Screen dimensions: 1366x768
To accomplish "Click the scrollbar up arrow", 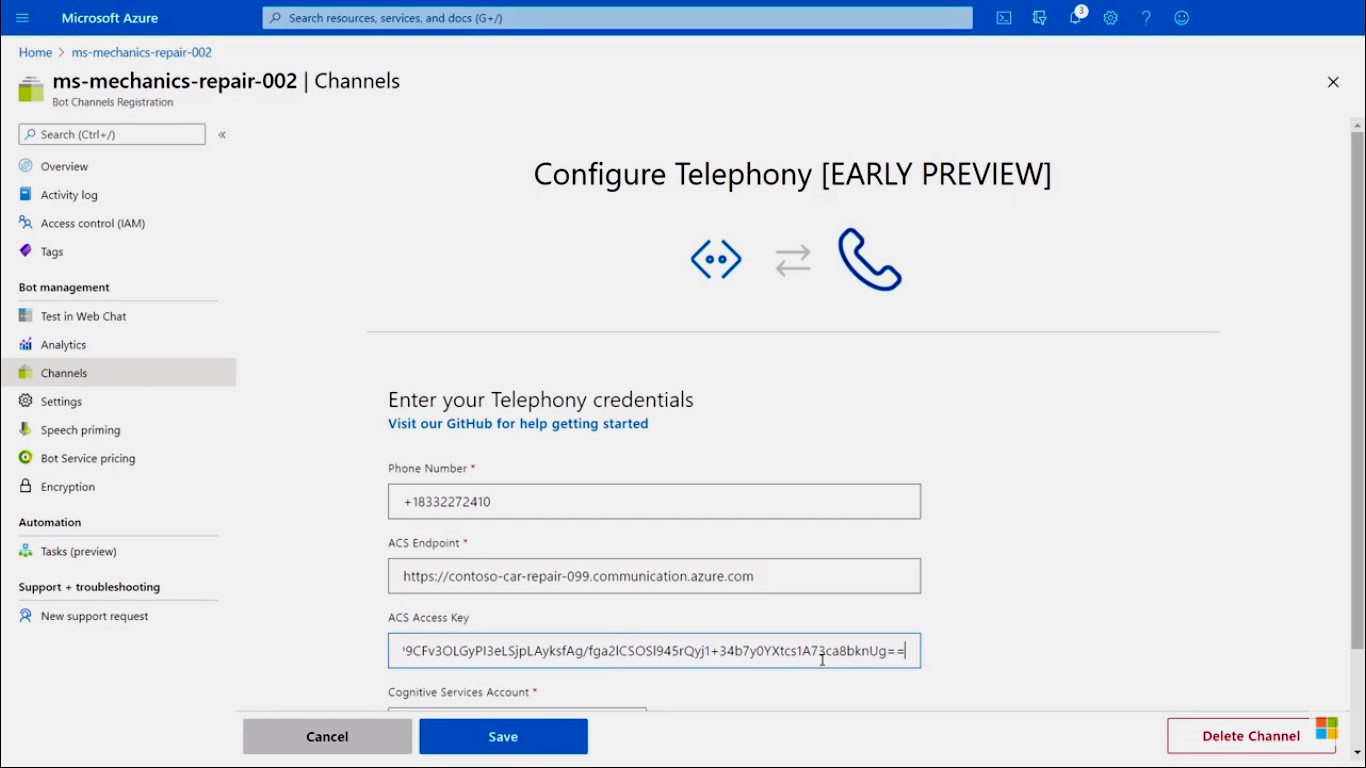I will point(1357,125).
